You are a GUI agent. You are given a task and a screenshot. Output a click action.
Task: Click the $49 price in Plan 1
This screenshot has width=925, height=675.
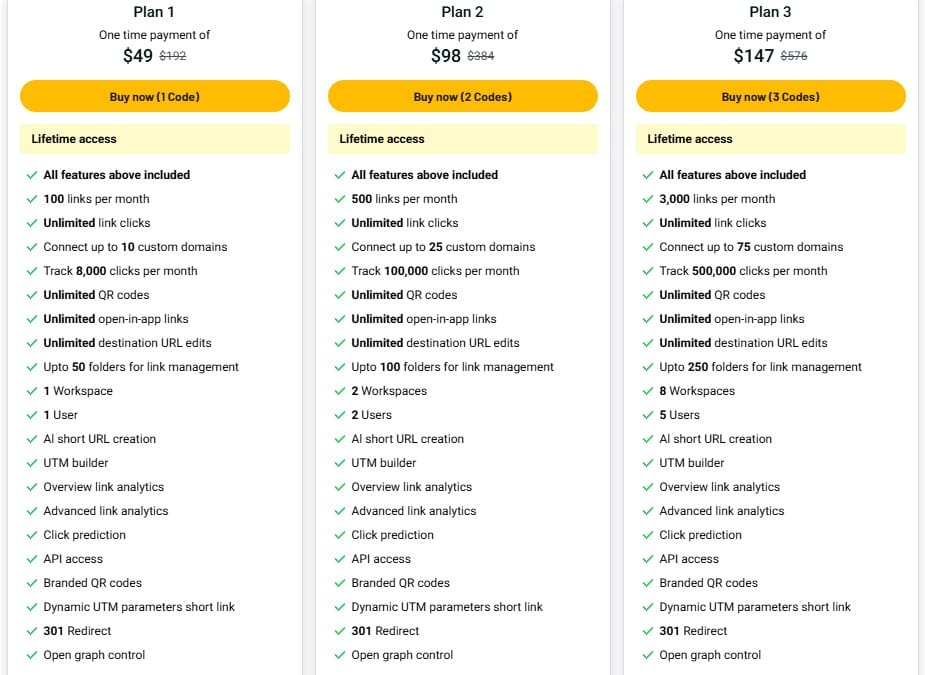click(126, 56)
